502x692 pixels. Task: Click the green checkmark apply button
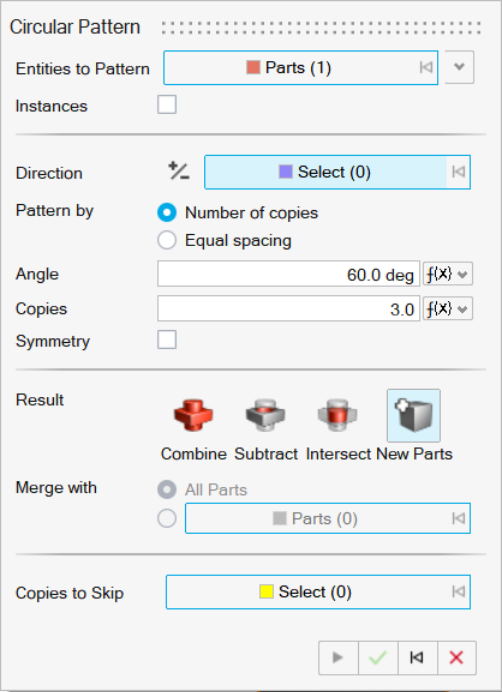pyautogui.click(x=378, y=658)
